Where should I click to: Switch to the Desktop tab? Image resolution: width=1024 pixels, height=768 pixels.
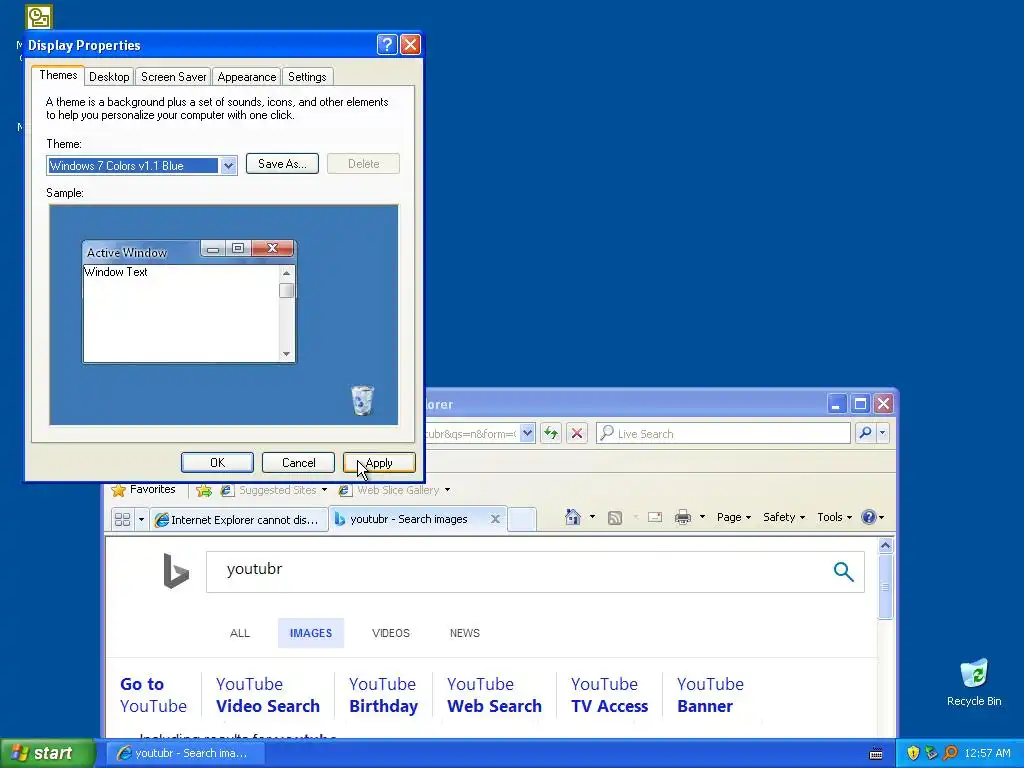pyautogui.click(x=109, y=76)
